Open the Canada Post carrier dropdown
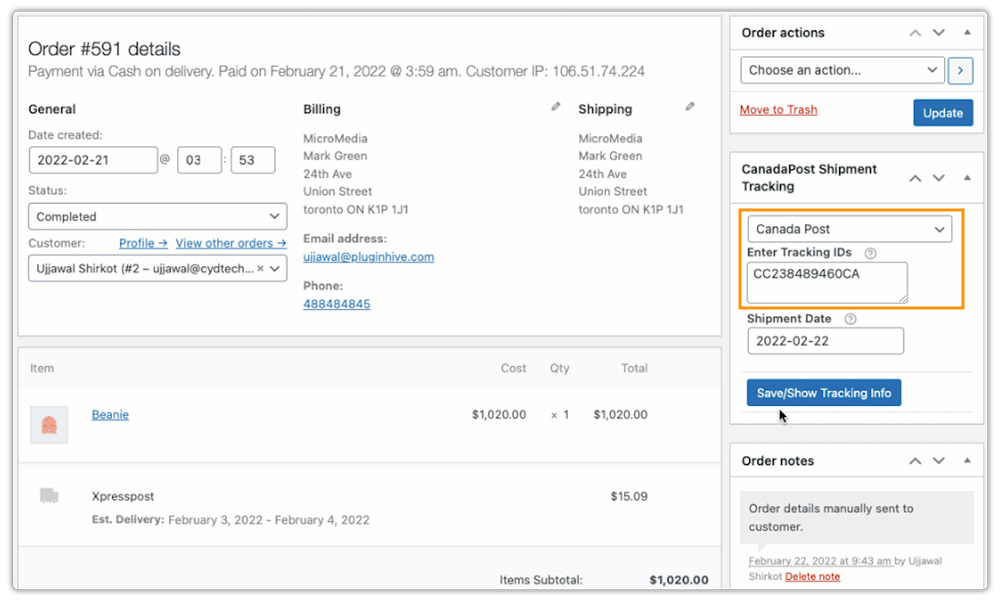The height and width of the screenshot is (602, 1000). [x=849, y=229]
